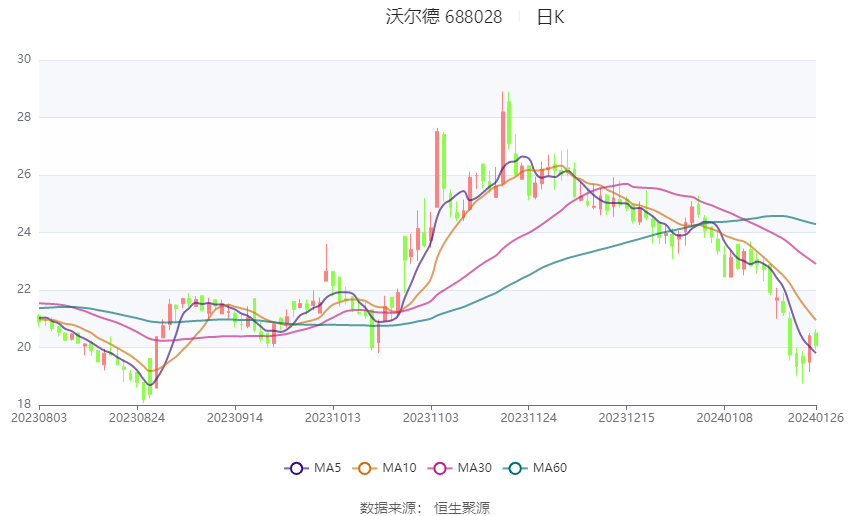This screenshot has width=850, height=516.
Task: Click the 20230824 date axis label
Action: 137,418
